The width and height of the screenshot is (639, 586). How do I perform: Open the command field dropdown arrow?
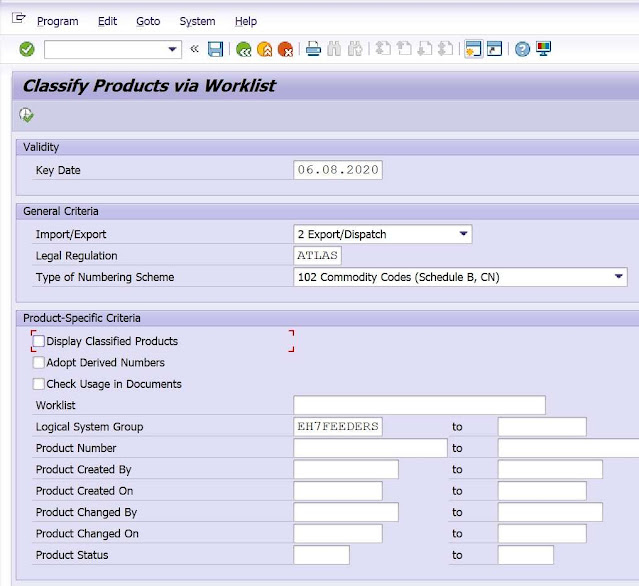click(172, 49)
